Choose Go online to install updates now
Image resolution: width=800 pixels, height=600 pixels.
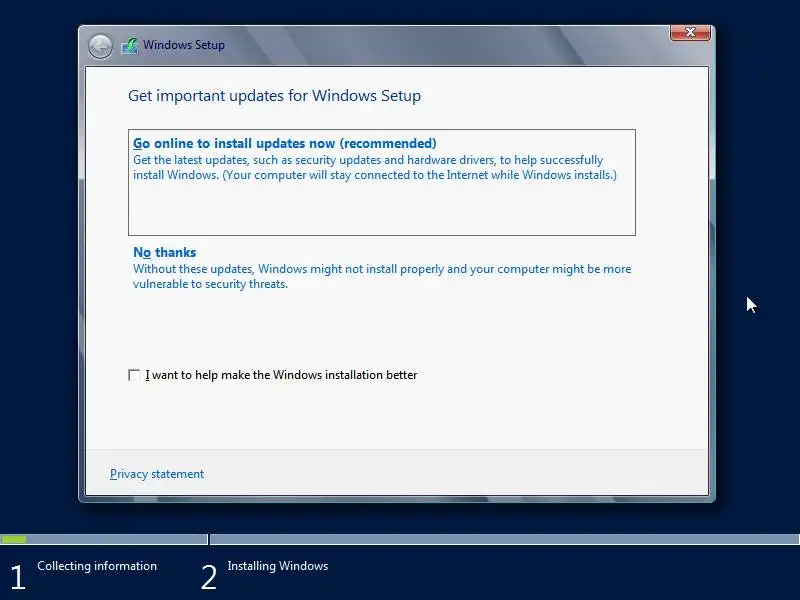(x=382, y=182)
